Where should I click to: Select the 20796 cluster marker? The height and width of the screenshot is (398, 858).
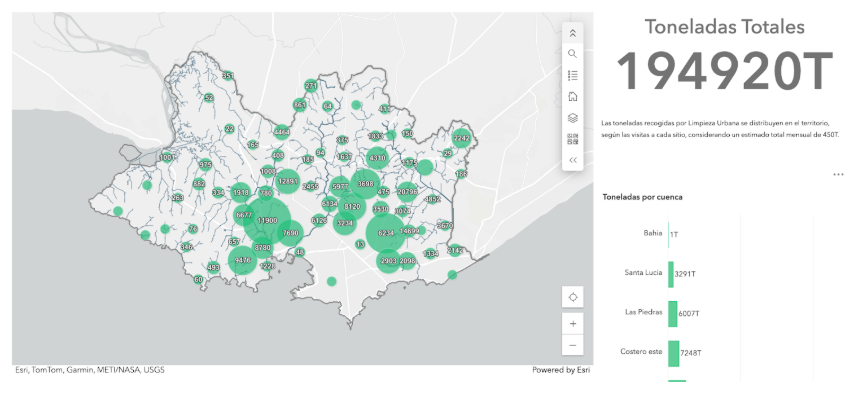pyautogui.click(x=407, y=192)
